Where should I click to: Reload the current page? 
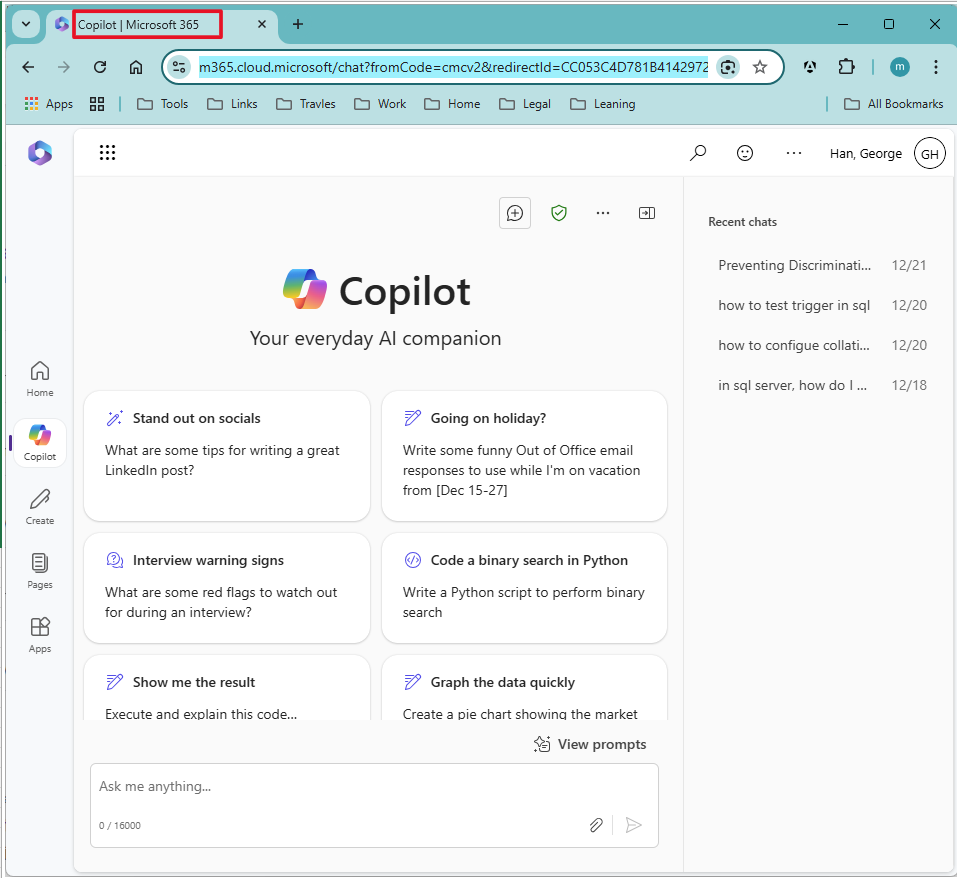click(100, 67)
